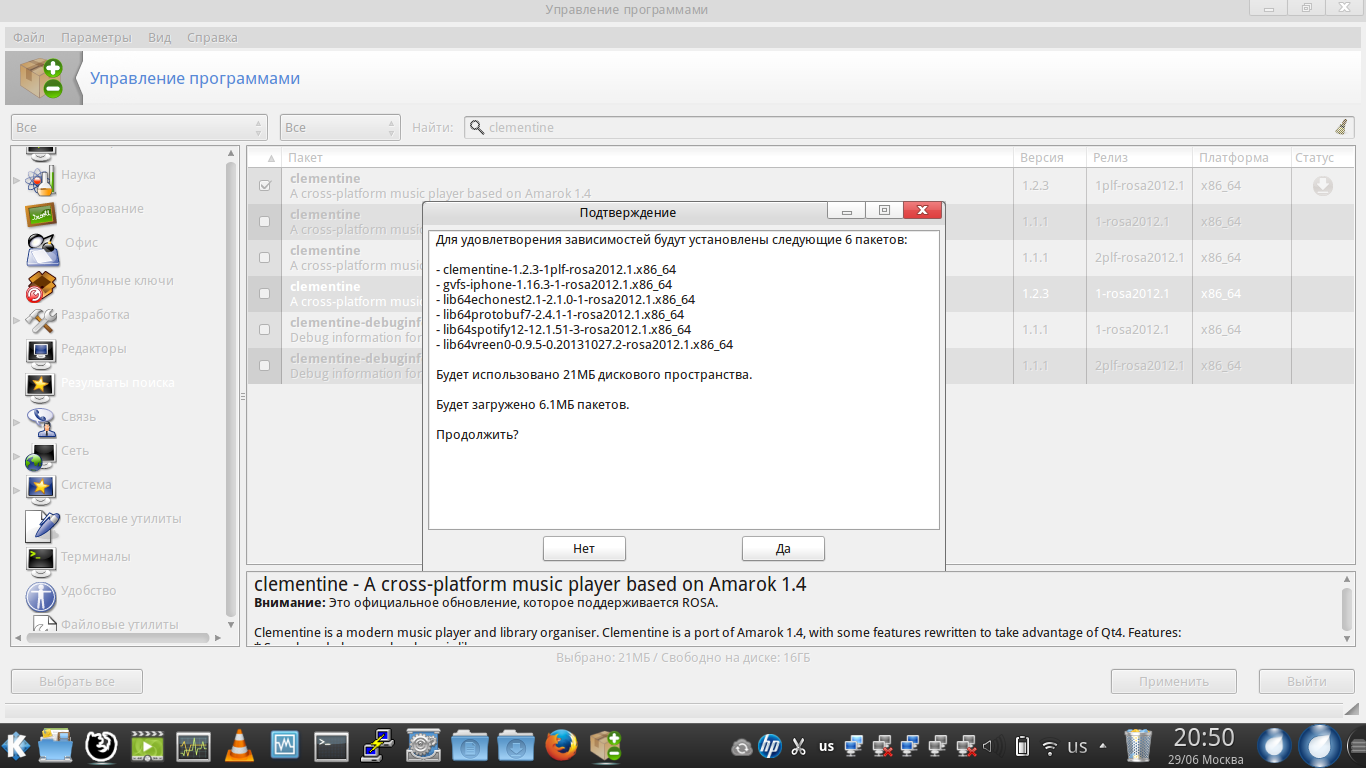Screen dimensions: 1366x768
Task: Click the category tree horizontal scrollbar
Action: pos(117,637)
